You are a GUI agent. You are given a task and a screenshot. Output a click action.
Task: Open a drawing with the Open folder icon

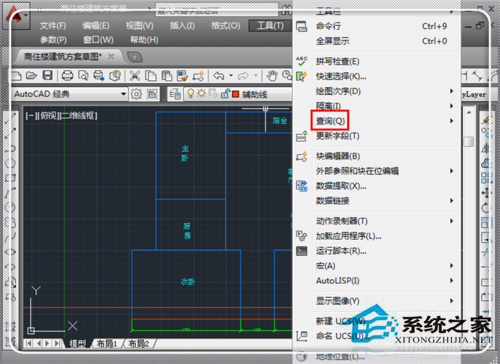[x=31, y=76]
